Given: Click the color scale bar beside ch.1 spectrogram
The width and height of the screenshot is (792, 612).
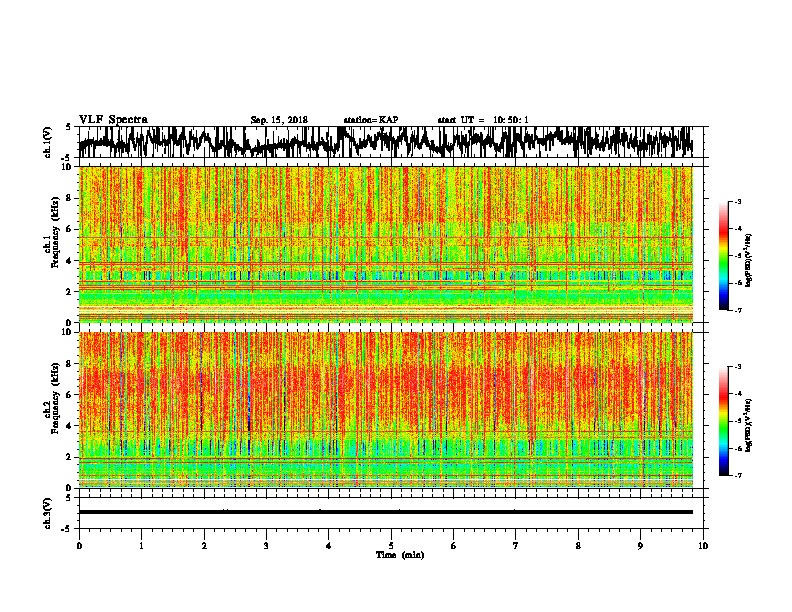Looking at the screenshot, I should pyautogui.click(x=723, y=256).
